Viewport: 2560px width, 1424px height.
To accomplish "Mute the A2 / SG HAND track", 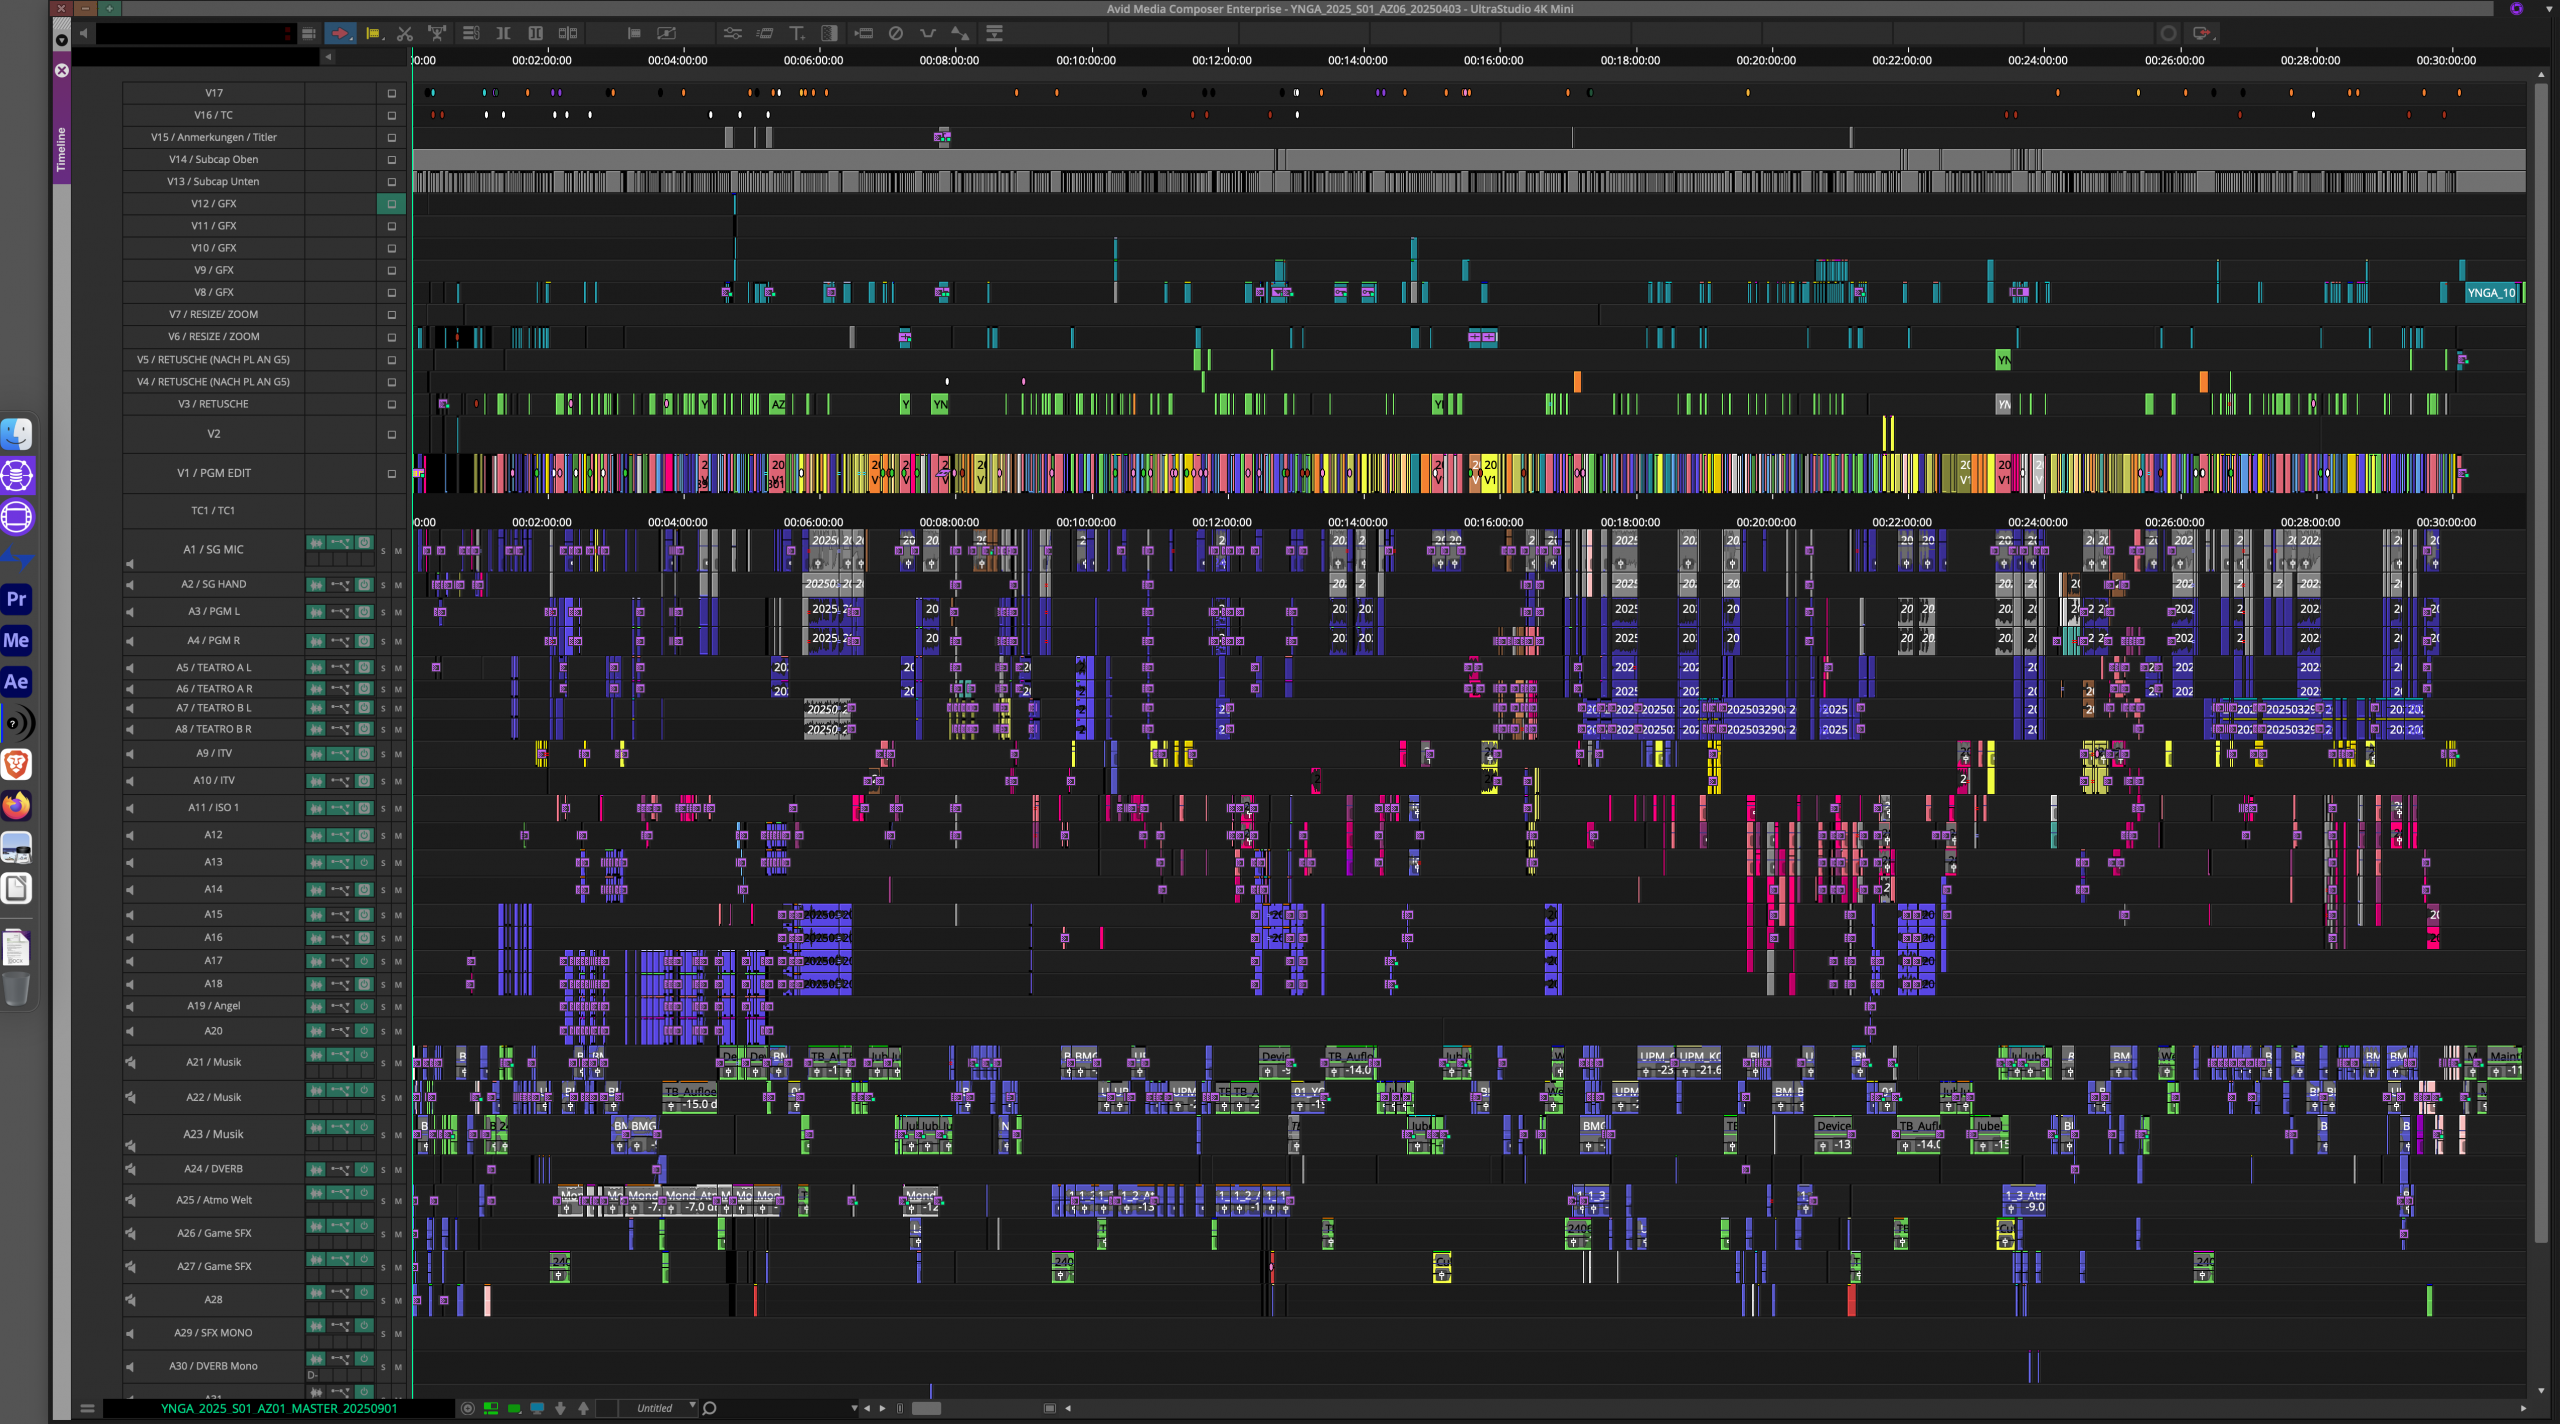I will tap(398, 585).
